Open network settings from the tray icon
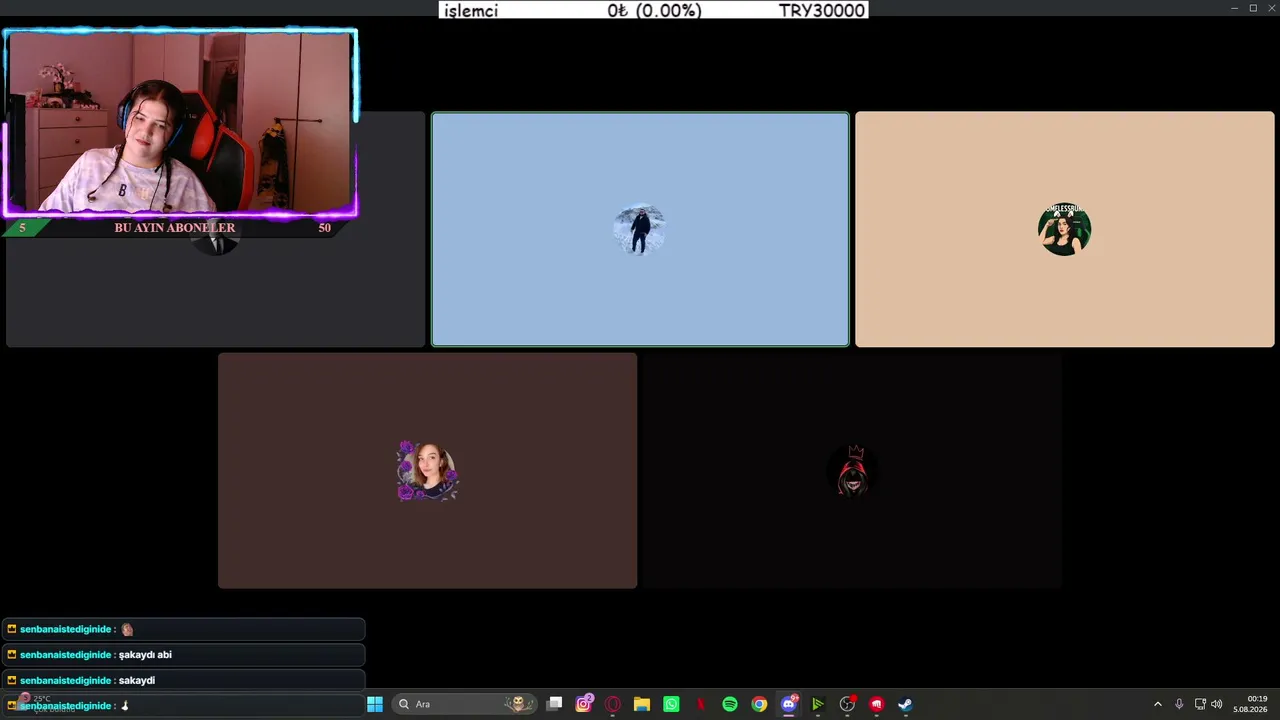The width and height of the screenshot is (1280, 720). [x=1200, y=704]
